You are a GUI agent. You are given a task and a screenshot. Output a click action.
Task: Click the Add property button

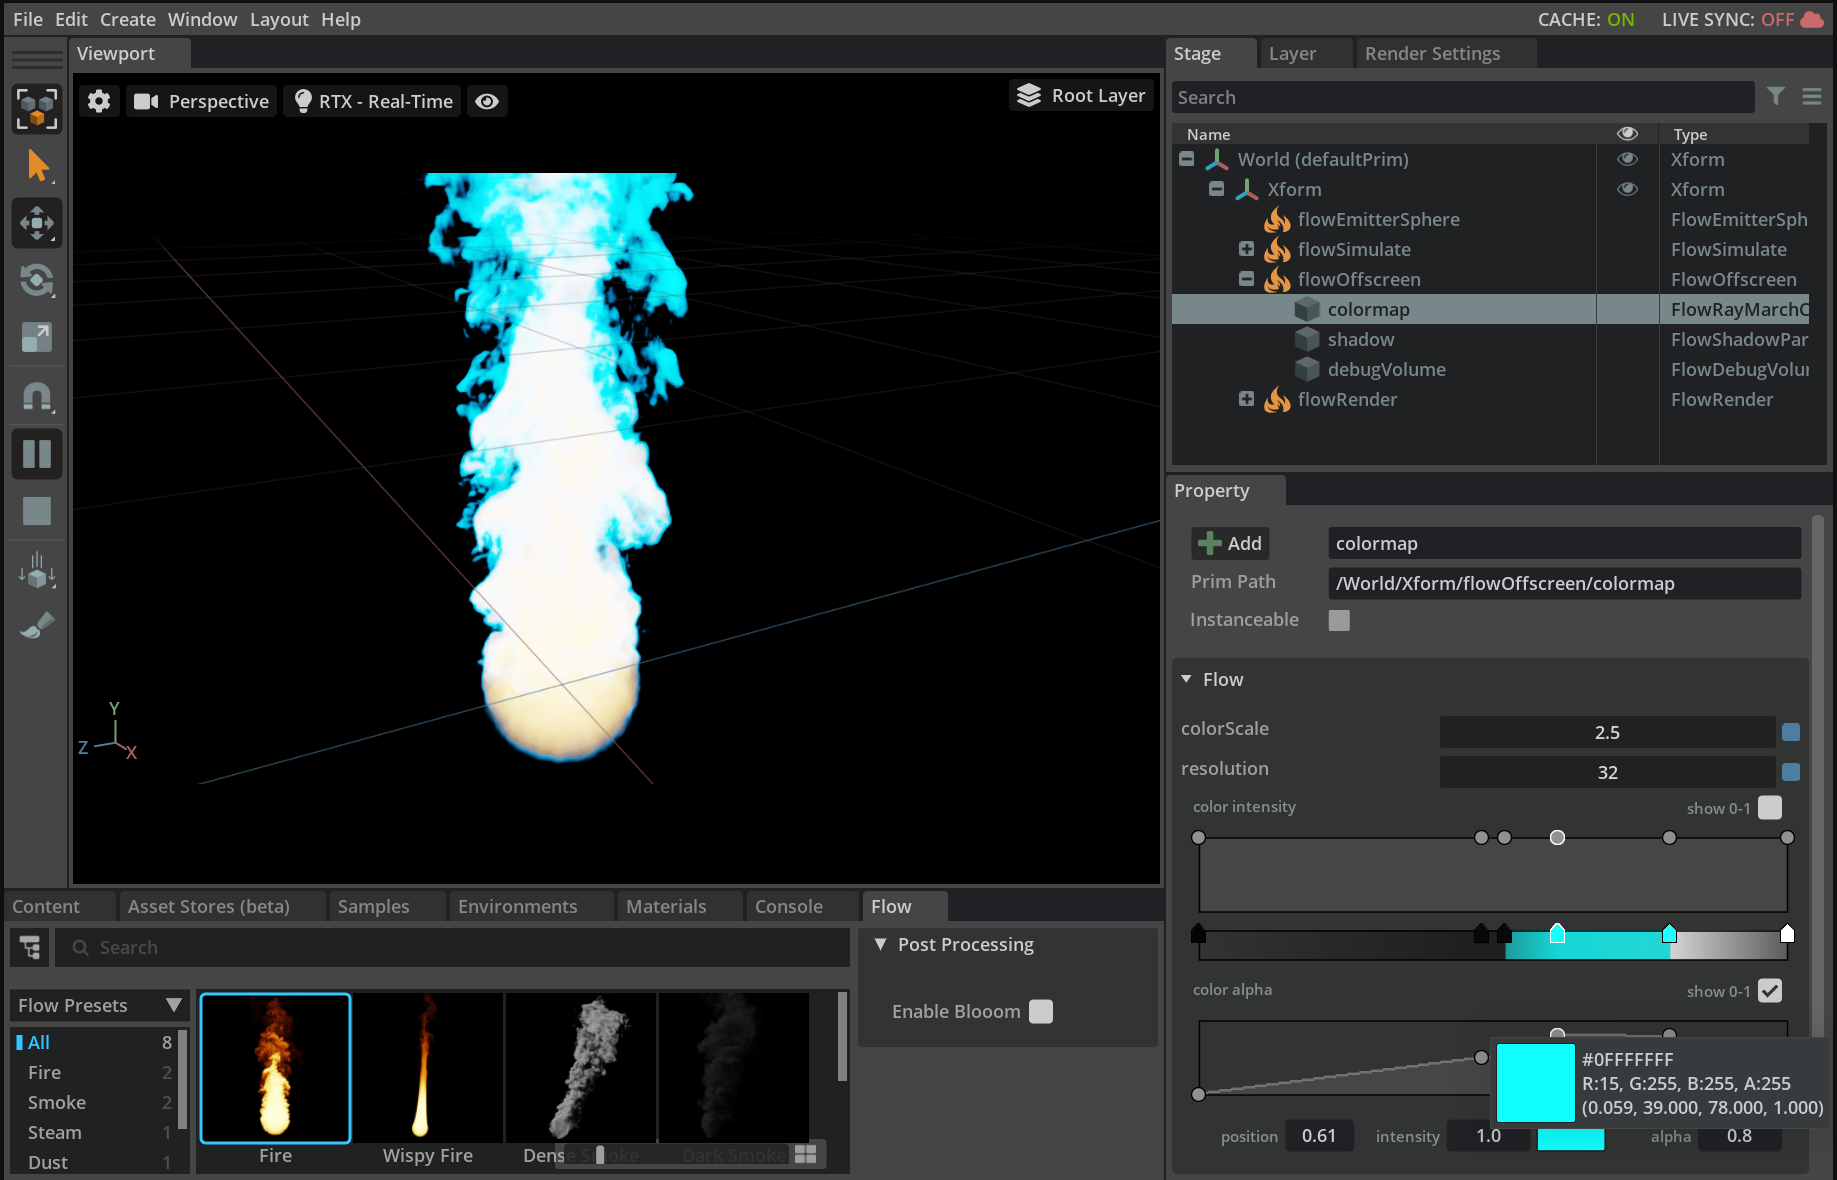1230,543
